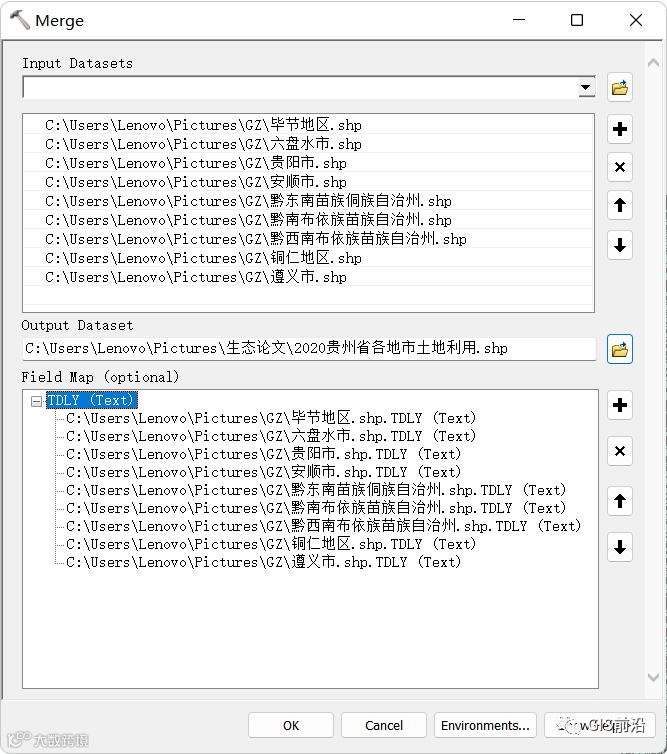
Task: Close the Merge window
Action: click(636, 20)
